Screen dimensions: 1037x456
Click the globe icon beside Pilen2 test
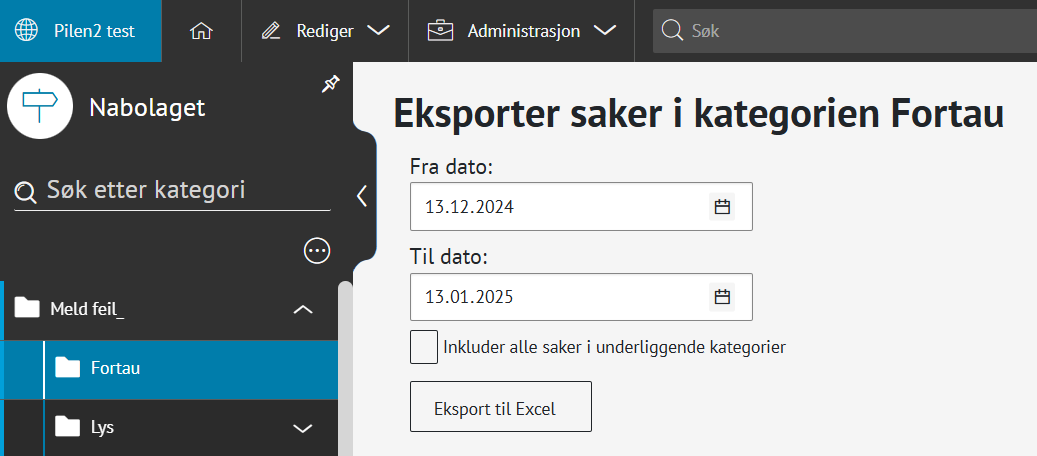click(x=26, y=31)
